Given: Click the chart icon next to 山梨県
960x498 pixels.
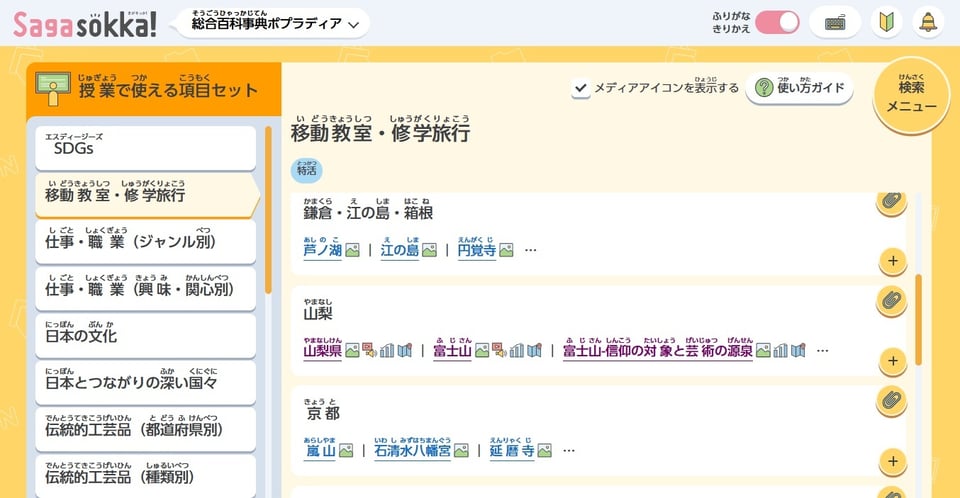Looking at the screenshot, I should [387, 350].
